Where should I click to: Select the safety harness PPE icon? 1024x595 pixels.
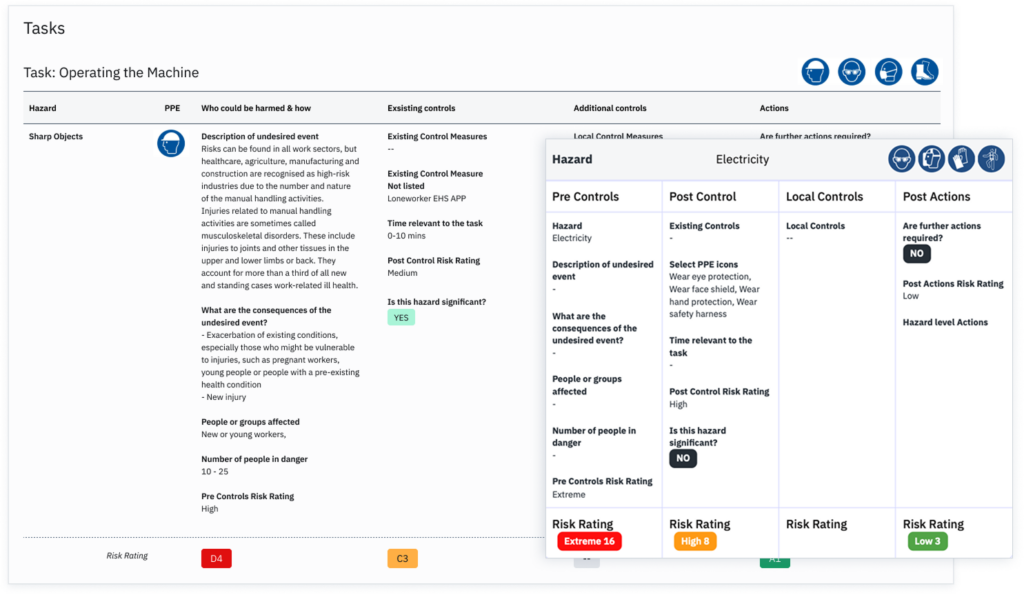[990, 159]
